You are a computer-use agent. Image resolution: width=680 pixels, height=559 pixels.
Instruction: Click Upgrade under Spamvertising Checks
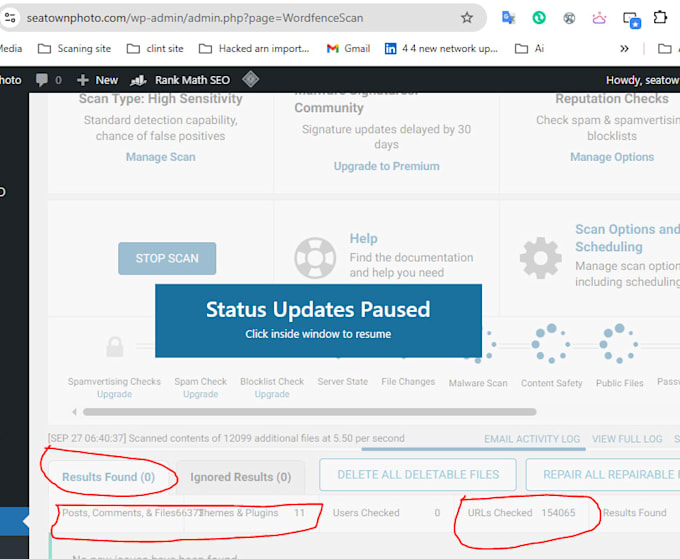tap(114, 394)
